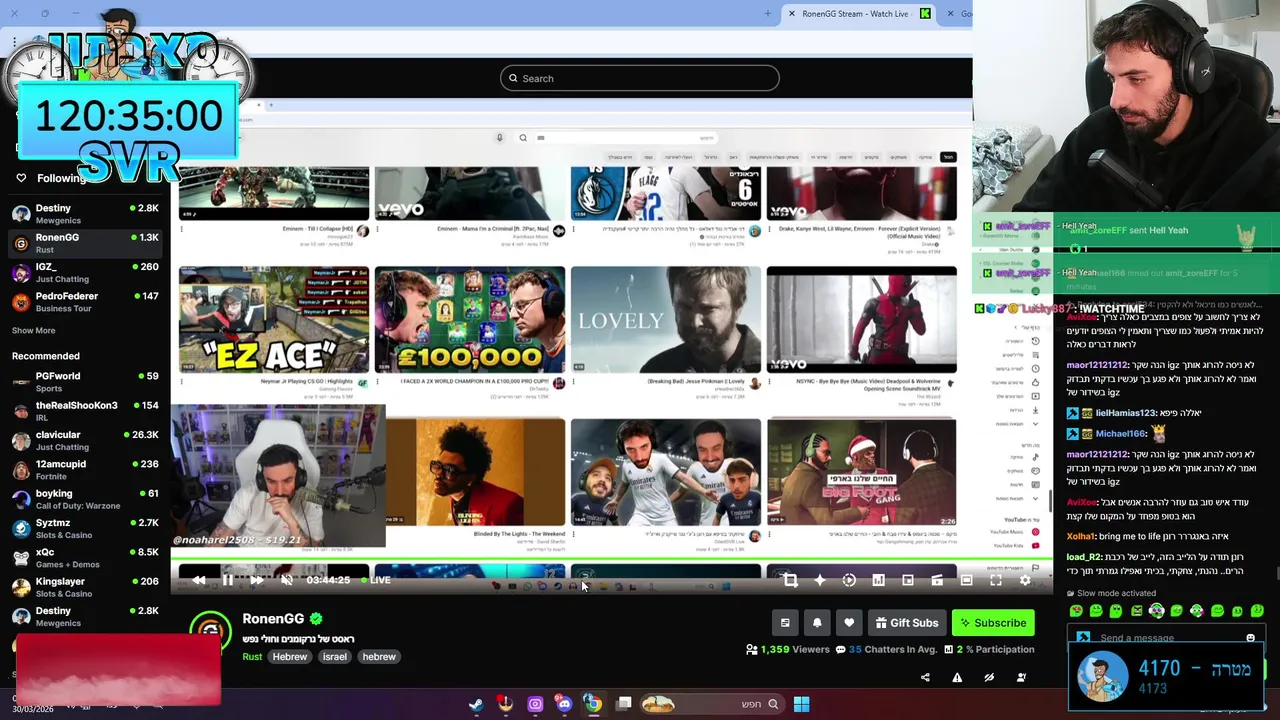Click the cast icon in player controls

point(937,580)
